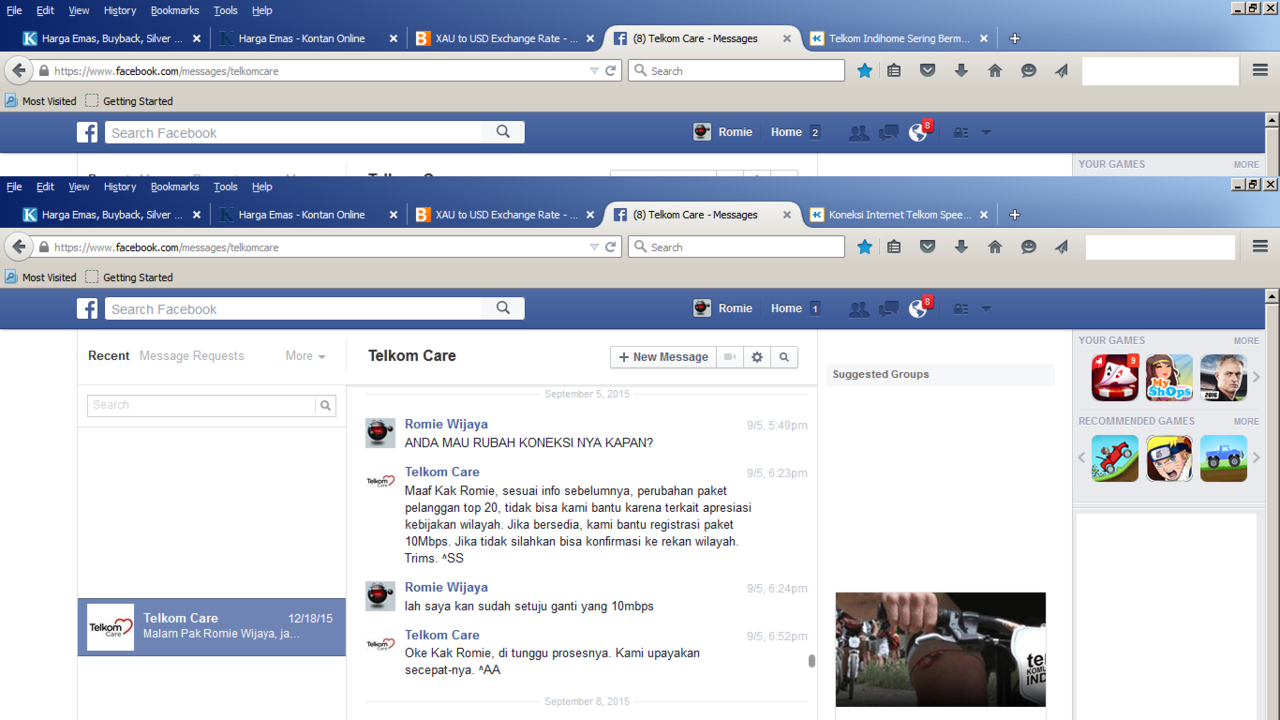
Task: Open a new tab in the front window
Action: pos(1015,215)
